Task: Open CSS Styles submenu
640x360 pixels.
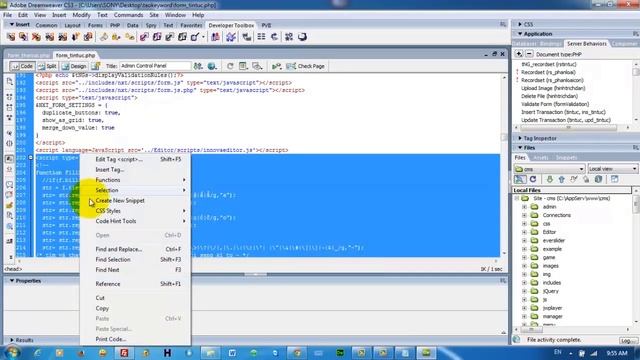Action: [x=135, y=211]
